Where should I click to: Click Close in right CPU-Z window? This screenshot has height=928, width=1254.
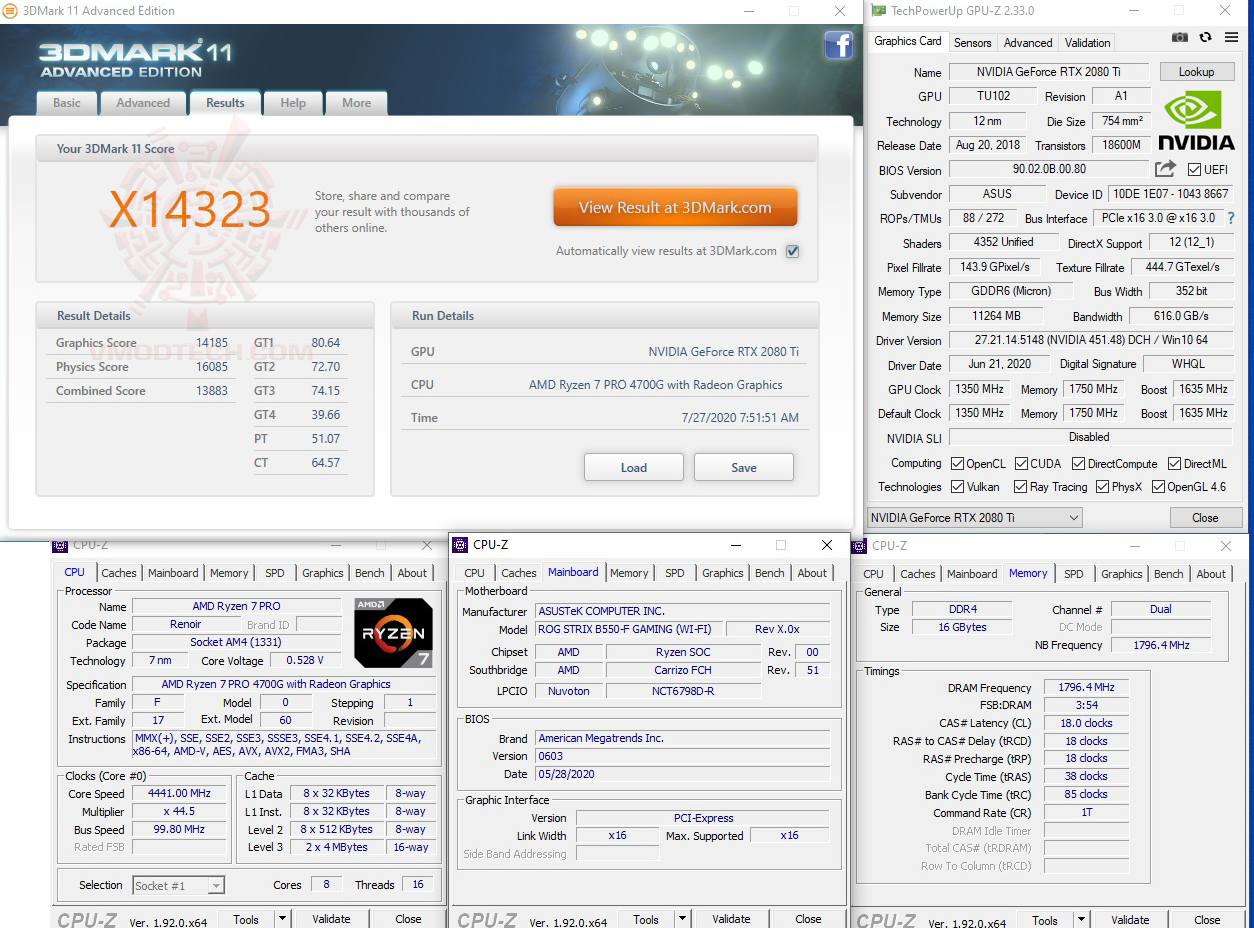tap(1207, 920)
